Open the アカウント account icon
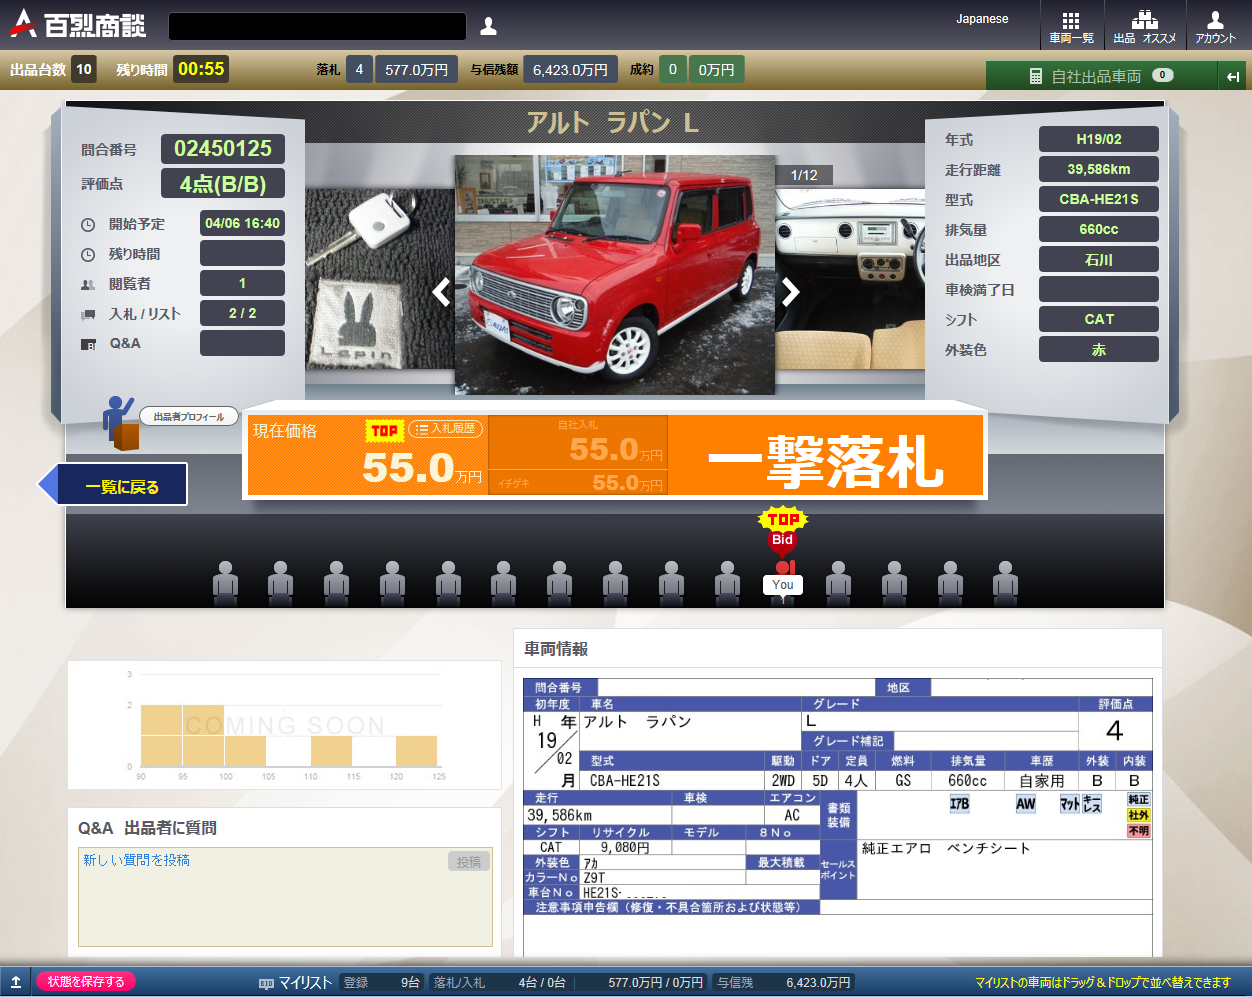 [x=1215, y=26]
